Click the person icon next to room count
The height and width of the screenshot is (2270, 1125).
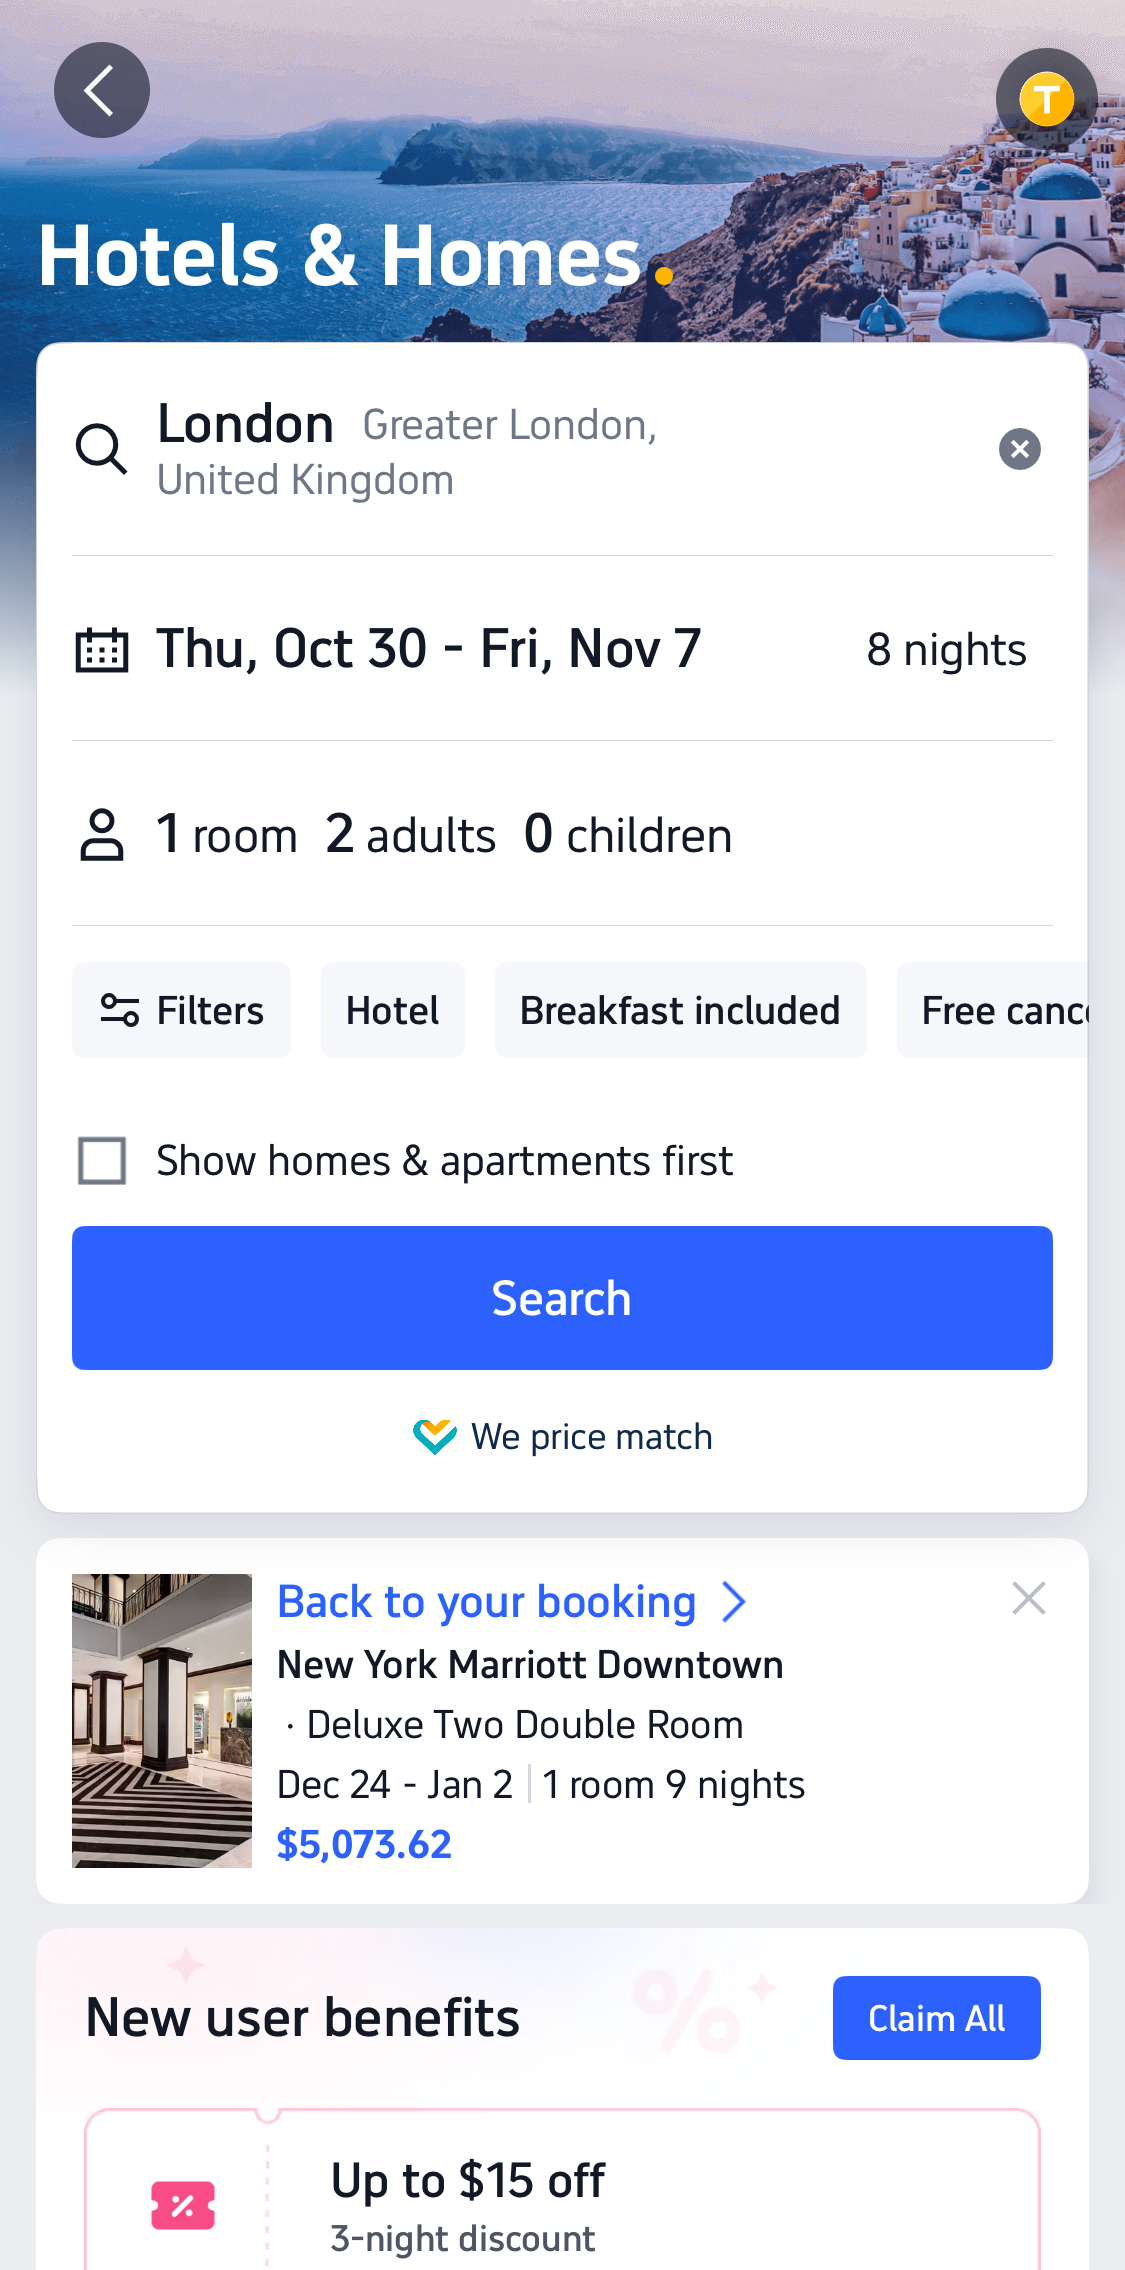tap(103, 836)
